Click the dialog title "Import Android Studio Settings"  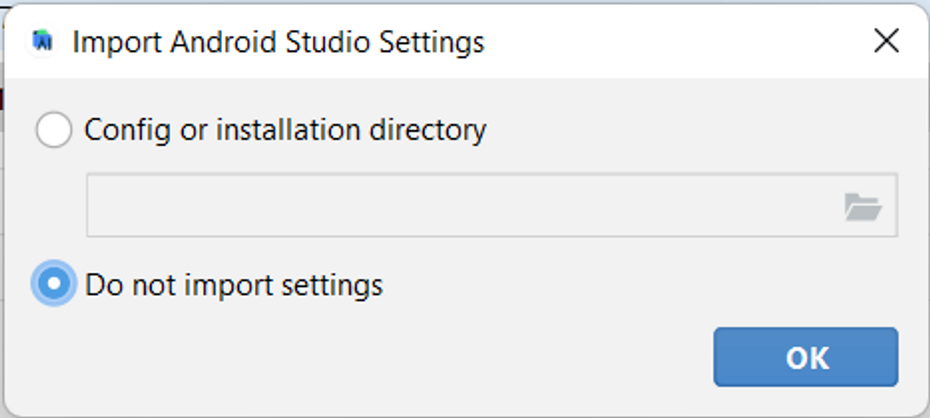click(x=278, y=42)
